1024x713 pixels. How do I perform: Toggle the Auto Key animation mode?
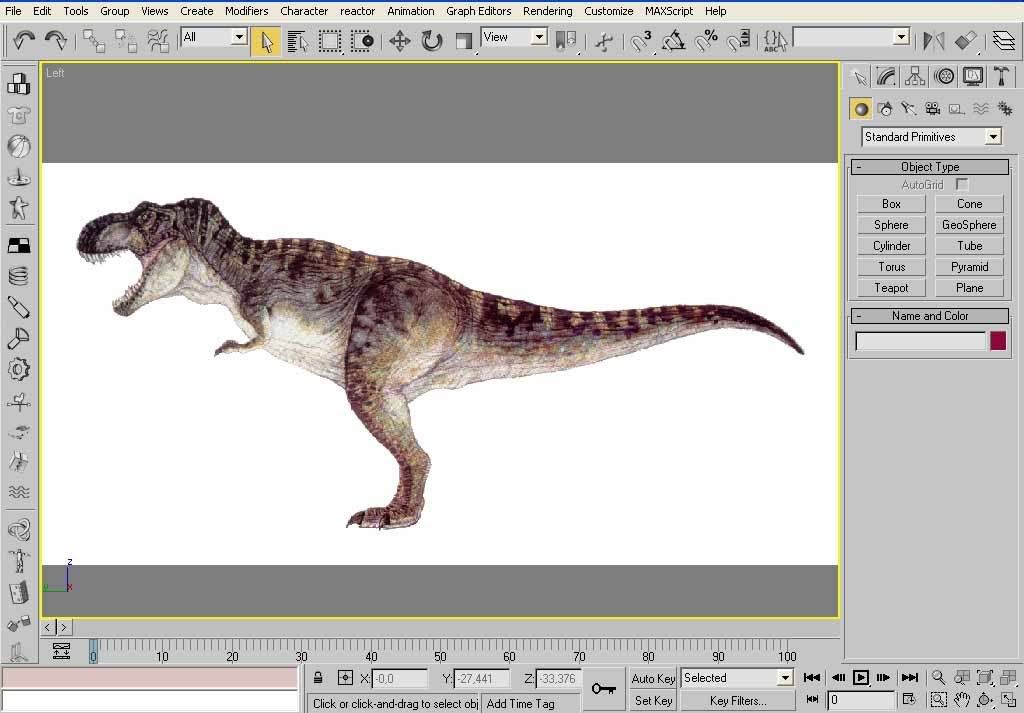point(653,678)
